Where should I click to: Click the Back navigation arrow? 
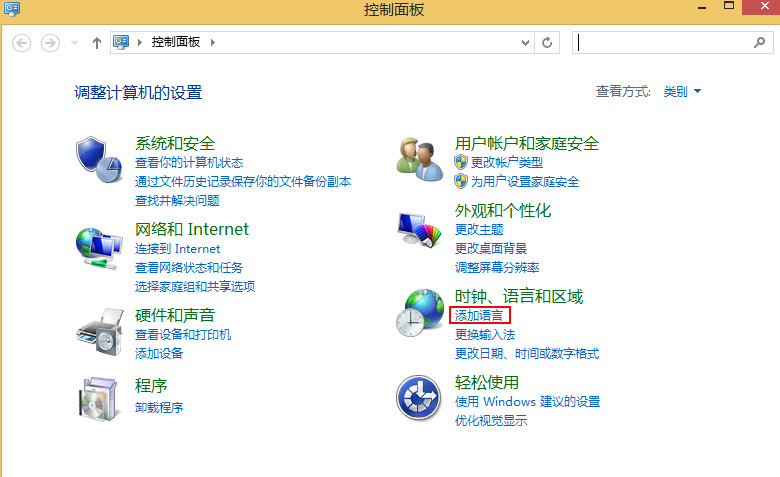click(21, 43)
